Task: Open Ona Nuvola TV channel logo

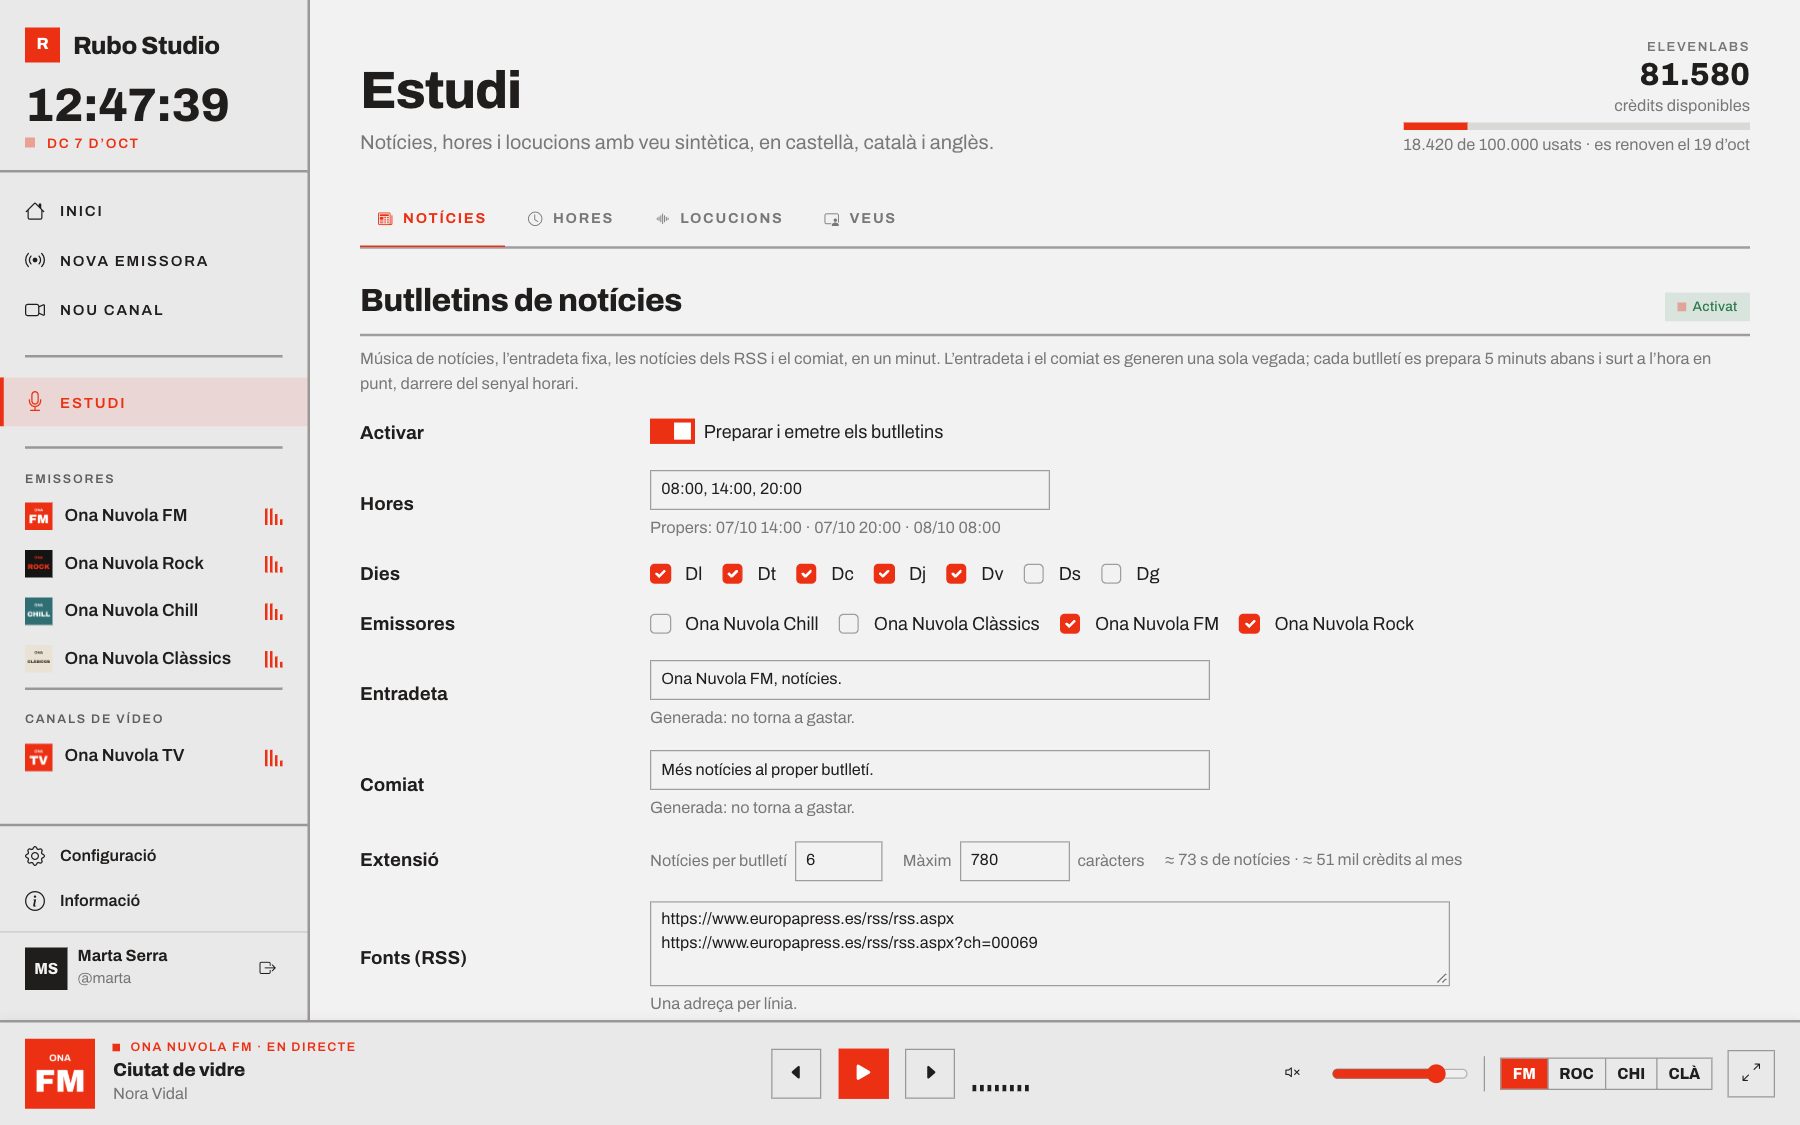Action: click(39, 756)
